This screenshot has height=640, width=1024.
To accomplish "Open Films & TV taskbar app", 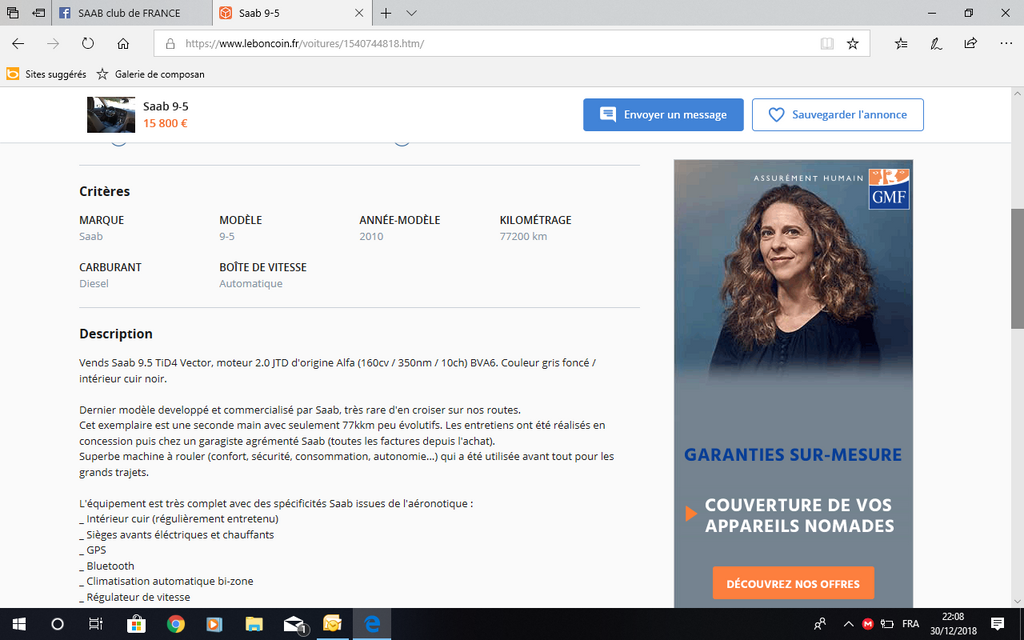I will [214, 624].
